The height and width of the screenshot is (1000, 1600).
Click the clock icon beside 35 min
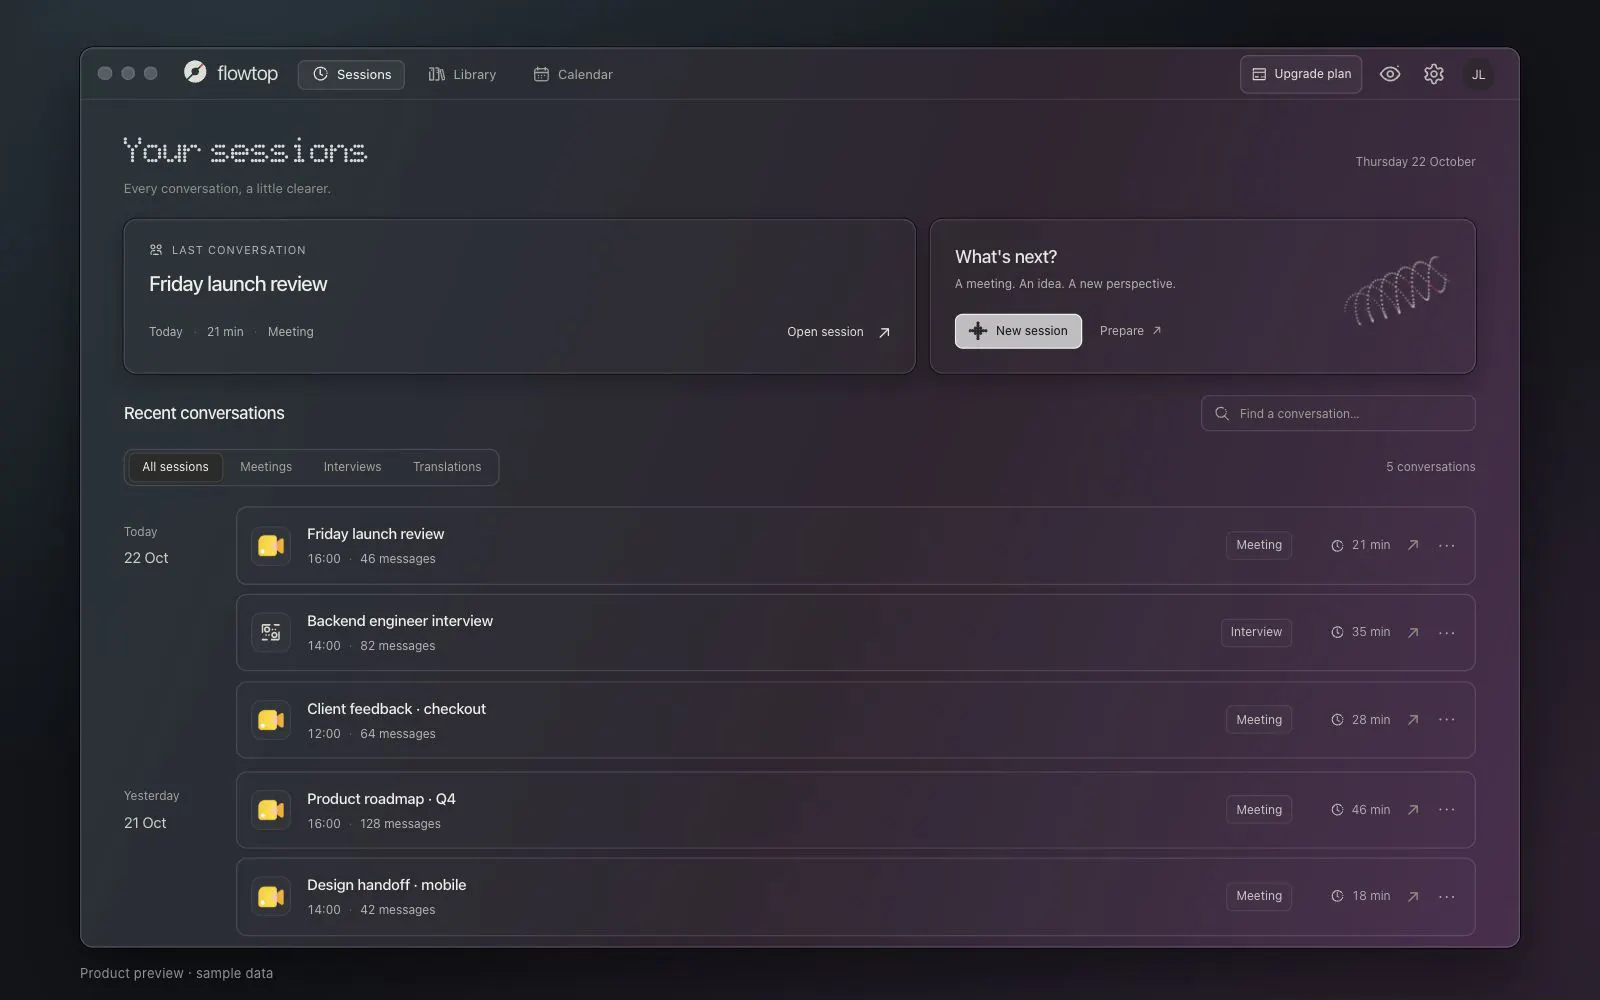(x=1337, y=632)
